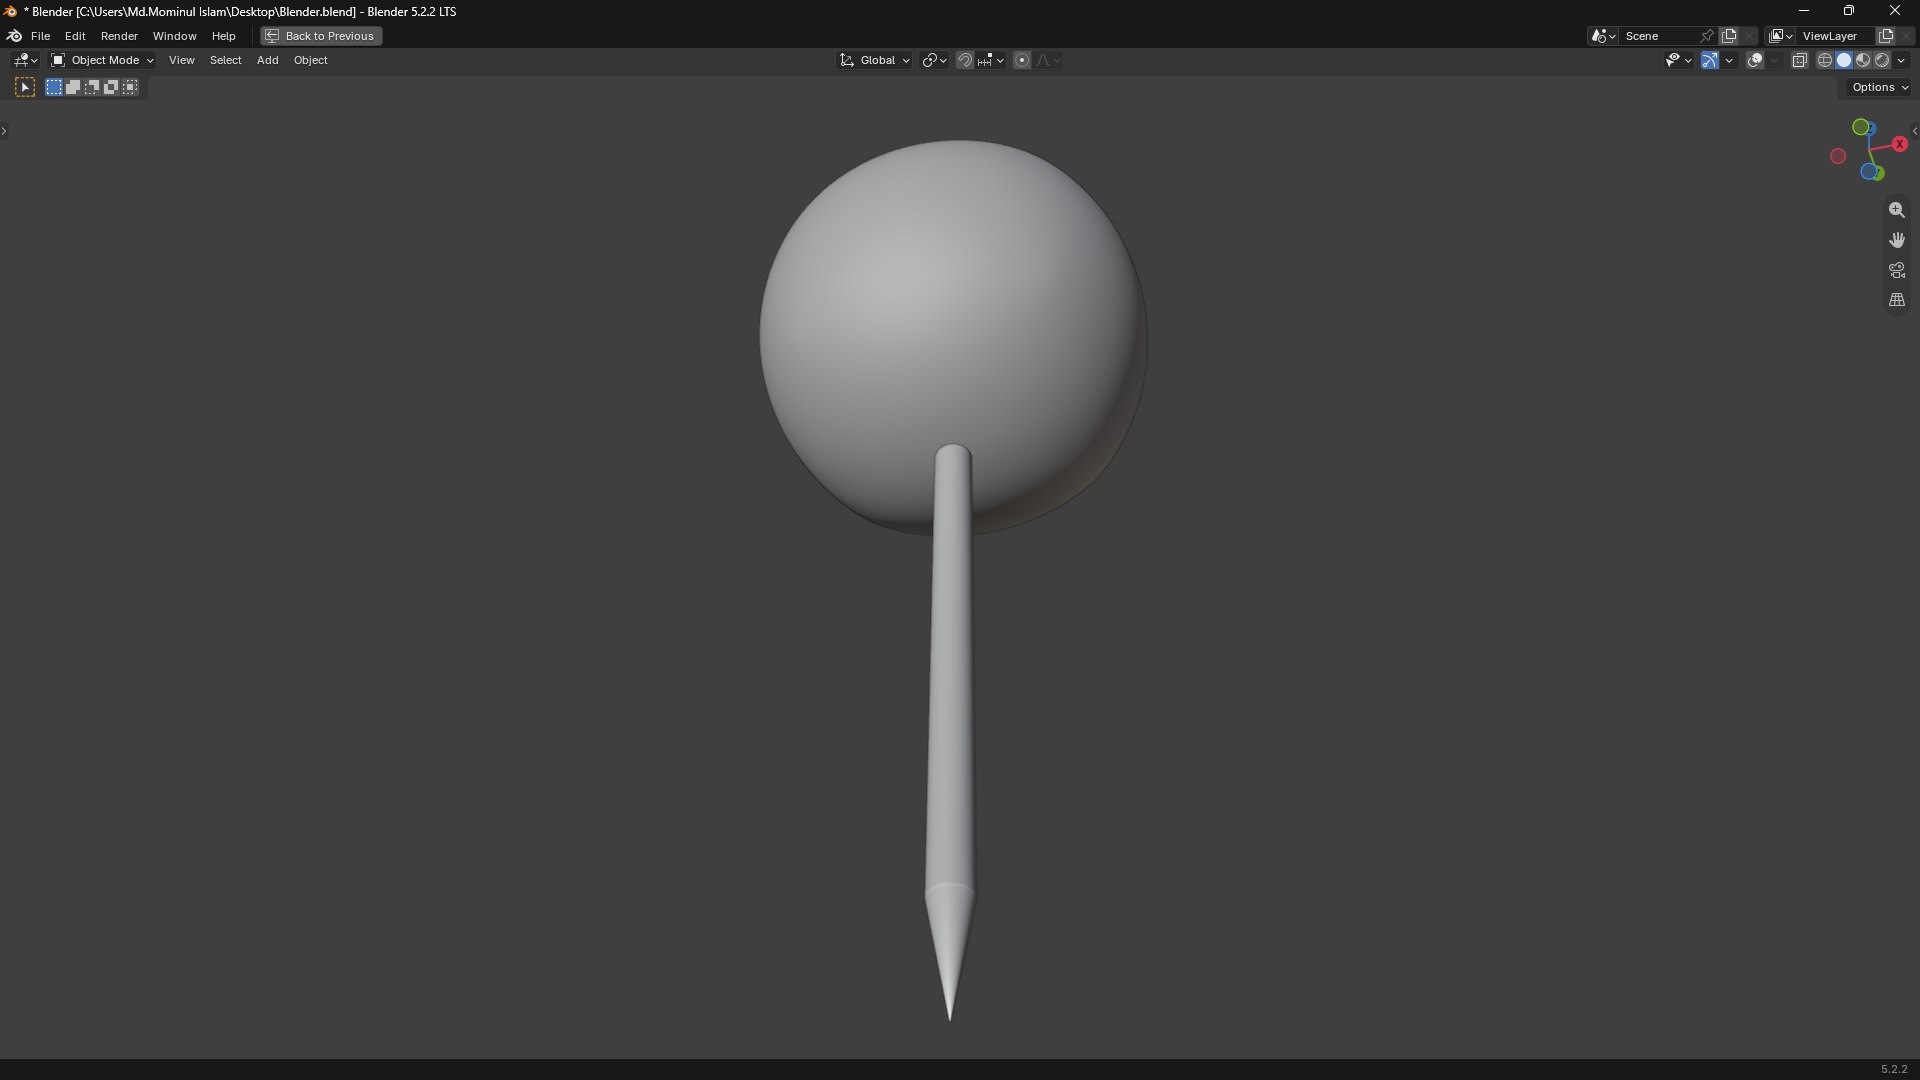Image resolution: width=1920 pixels, height=1080 pixels.
Task: Switch to Wireframe viewport shading
Action: (1825, 60)
